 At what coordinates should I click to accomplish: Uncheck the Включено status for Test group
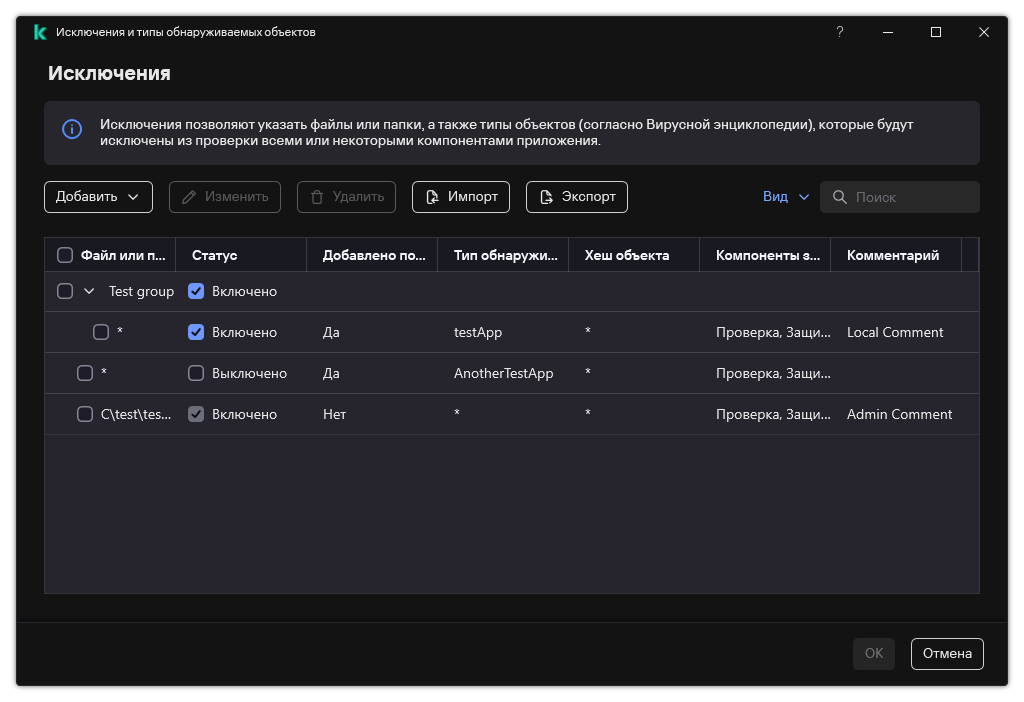[196, 291]
